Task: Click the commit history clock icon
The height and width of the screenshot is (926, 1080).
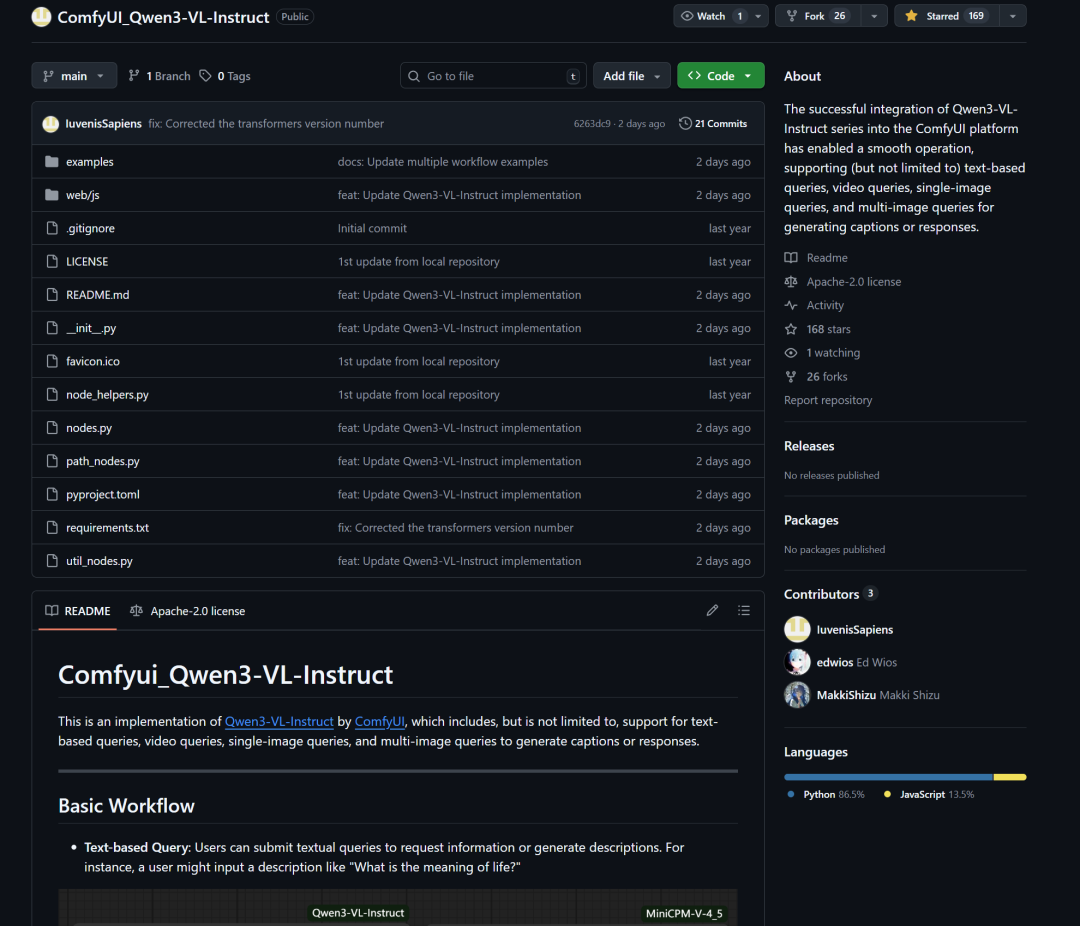Action: tap(685, 124)
